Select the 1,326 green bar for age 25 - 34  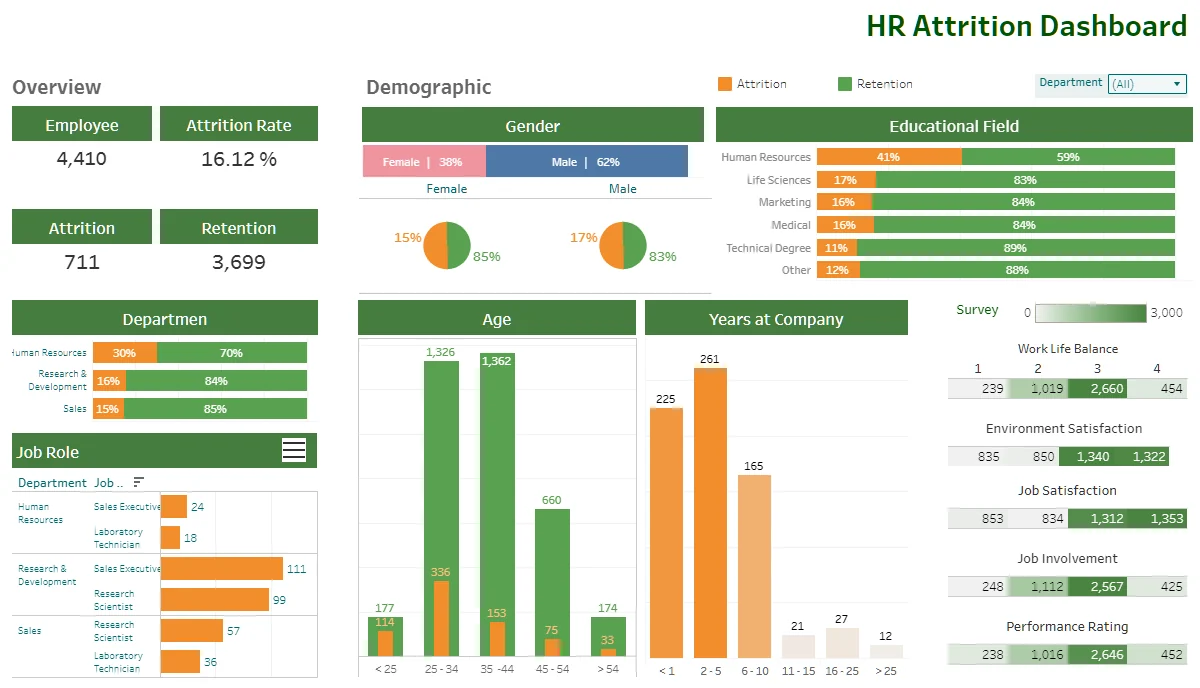[x=441, y=470]
